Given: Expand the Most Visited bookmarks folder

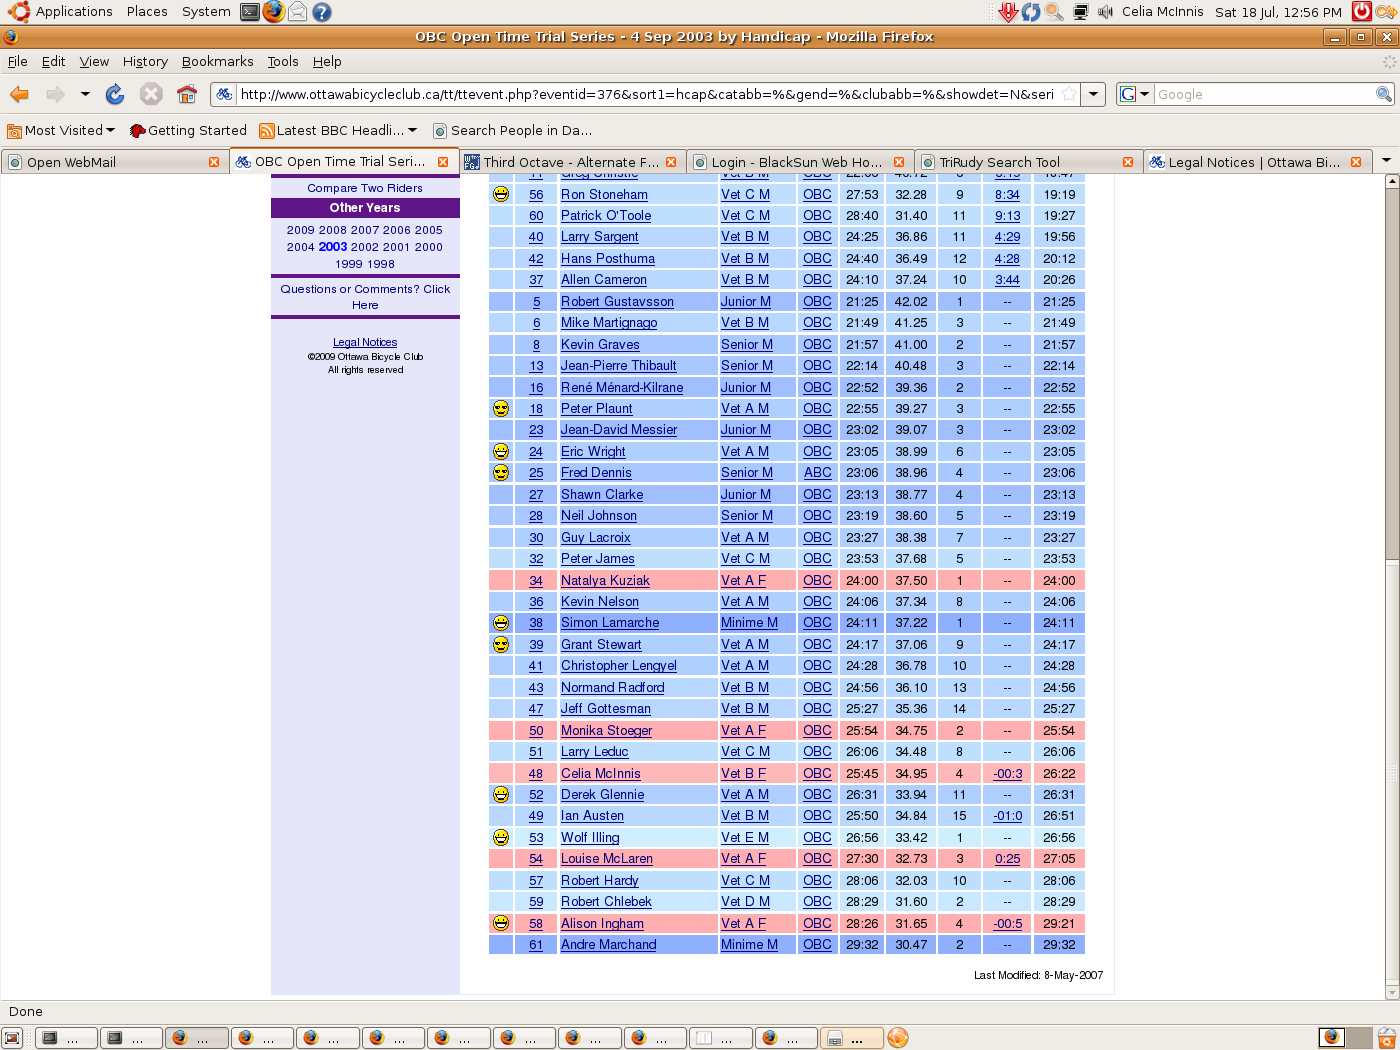Looking at the screenshot, I should coord(60,130).
